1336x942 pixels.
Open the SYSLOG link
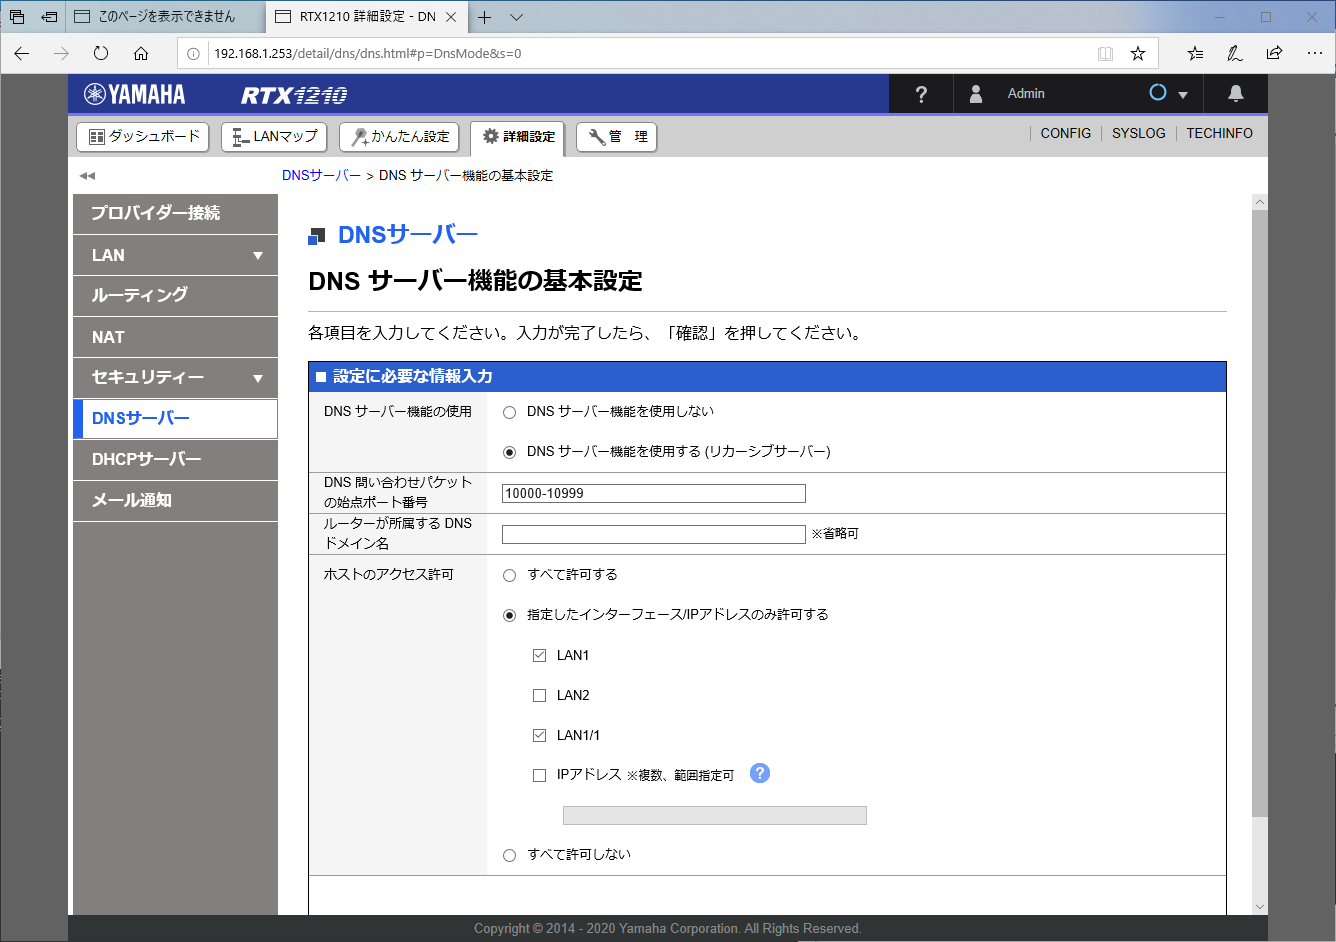1138,133
